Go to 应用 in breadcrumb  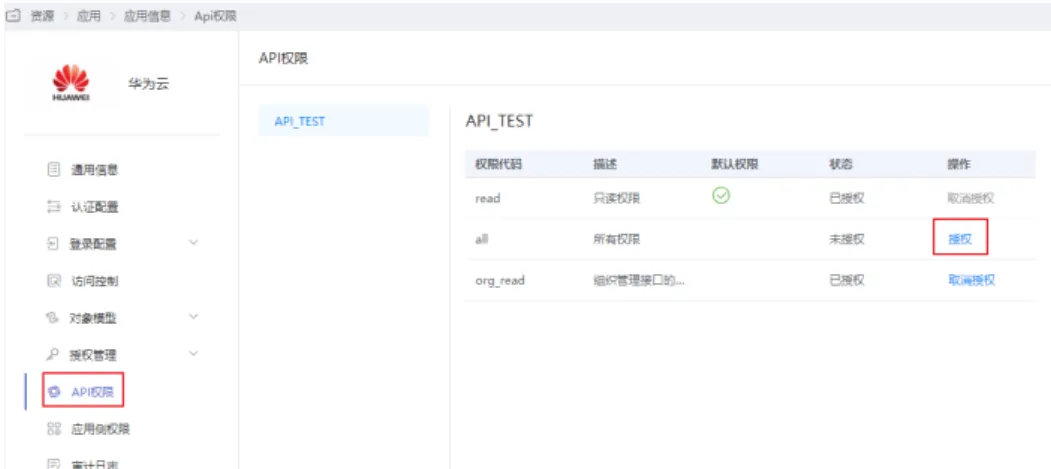coord(88,16)
